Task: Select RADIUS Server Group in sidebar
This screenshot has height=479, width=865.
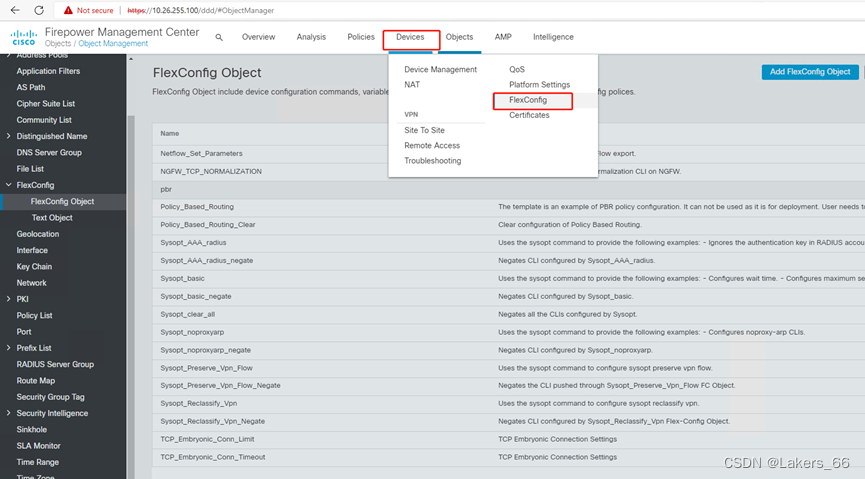Action: (x=55, y=364)
